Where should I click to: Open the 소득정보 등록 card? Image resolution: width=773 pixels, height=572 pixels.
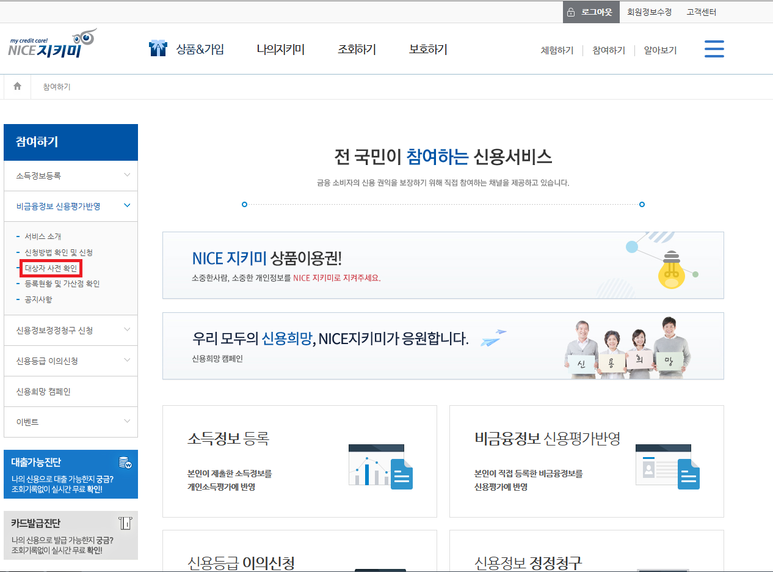point(299,462)
